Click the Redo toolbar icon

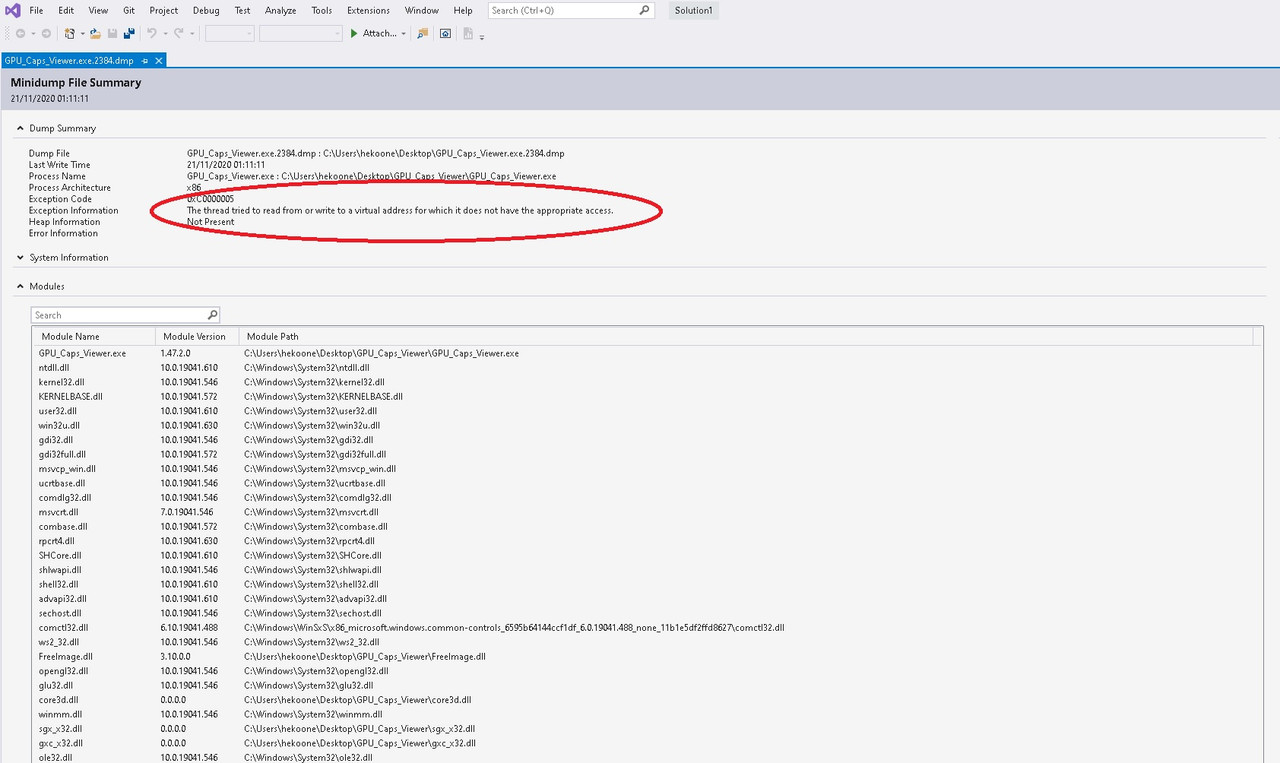point(179,33)
